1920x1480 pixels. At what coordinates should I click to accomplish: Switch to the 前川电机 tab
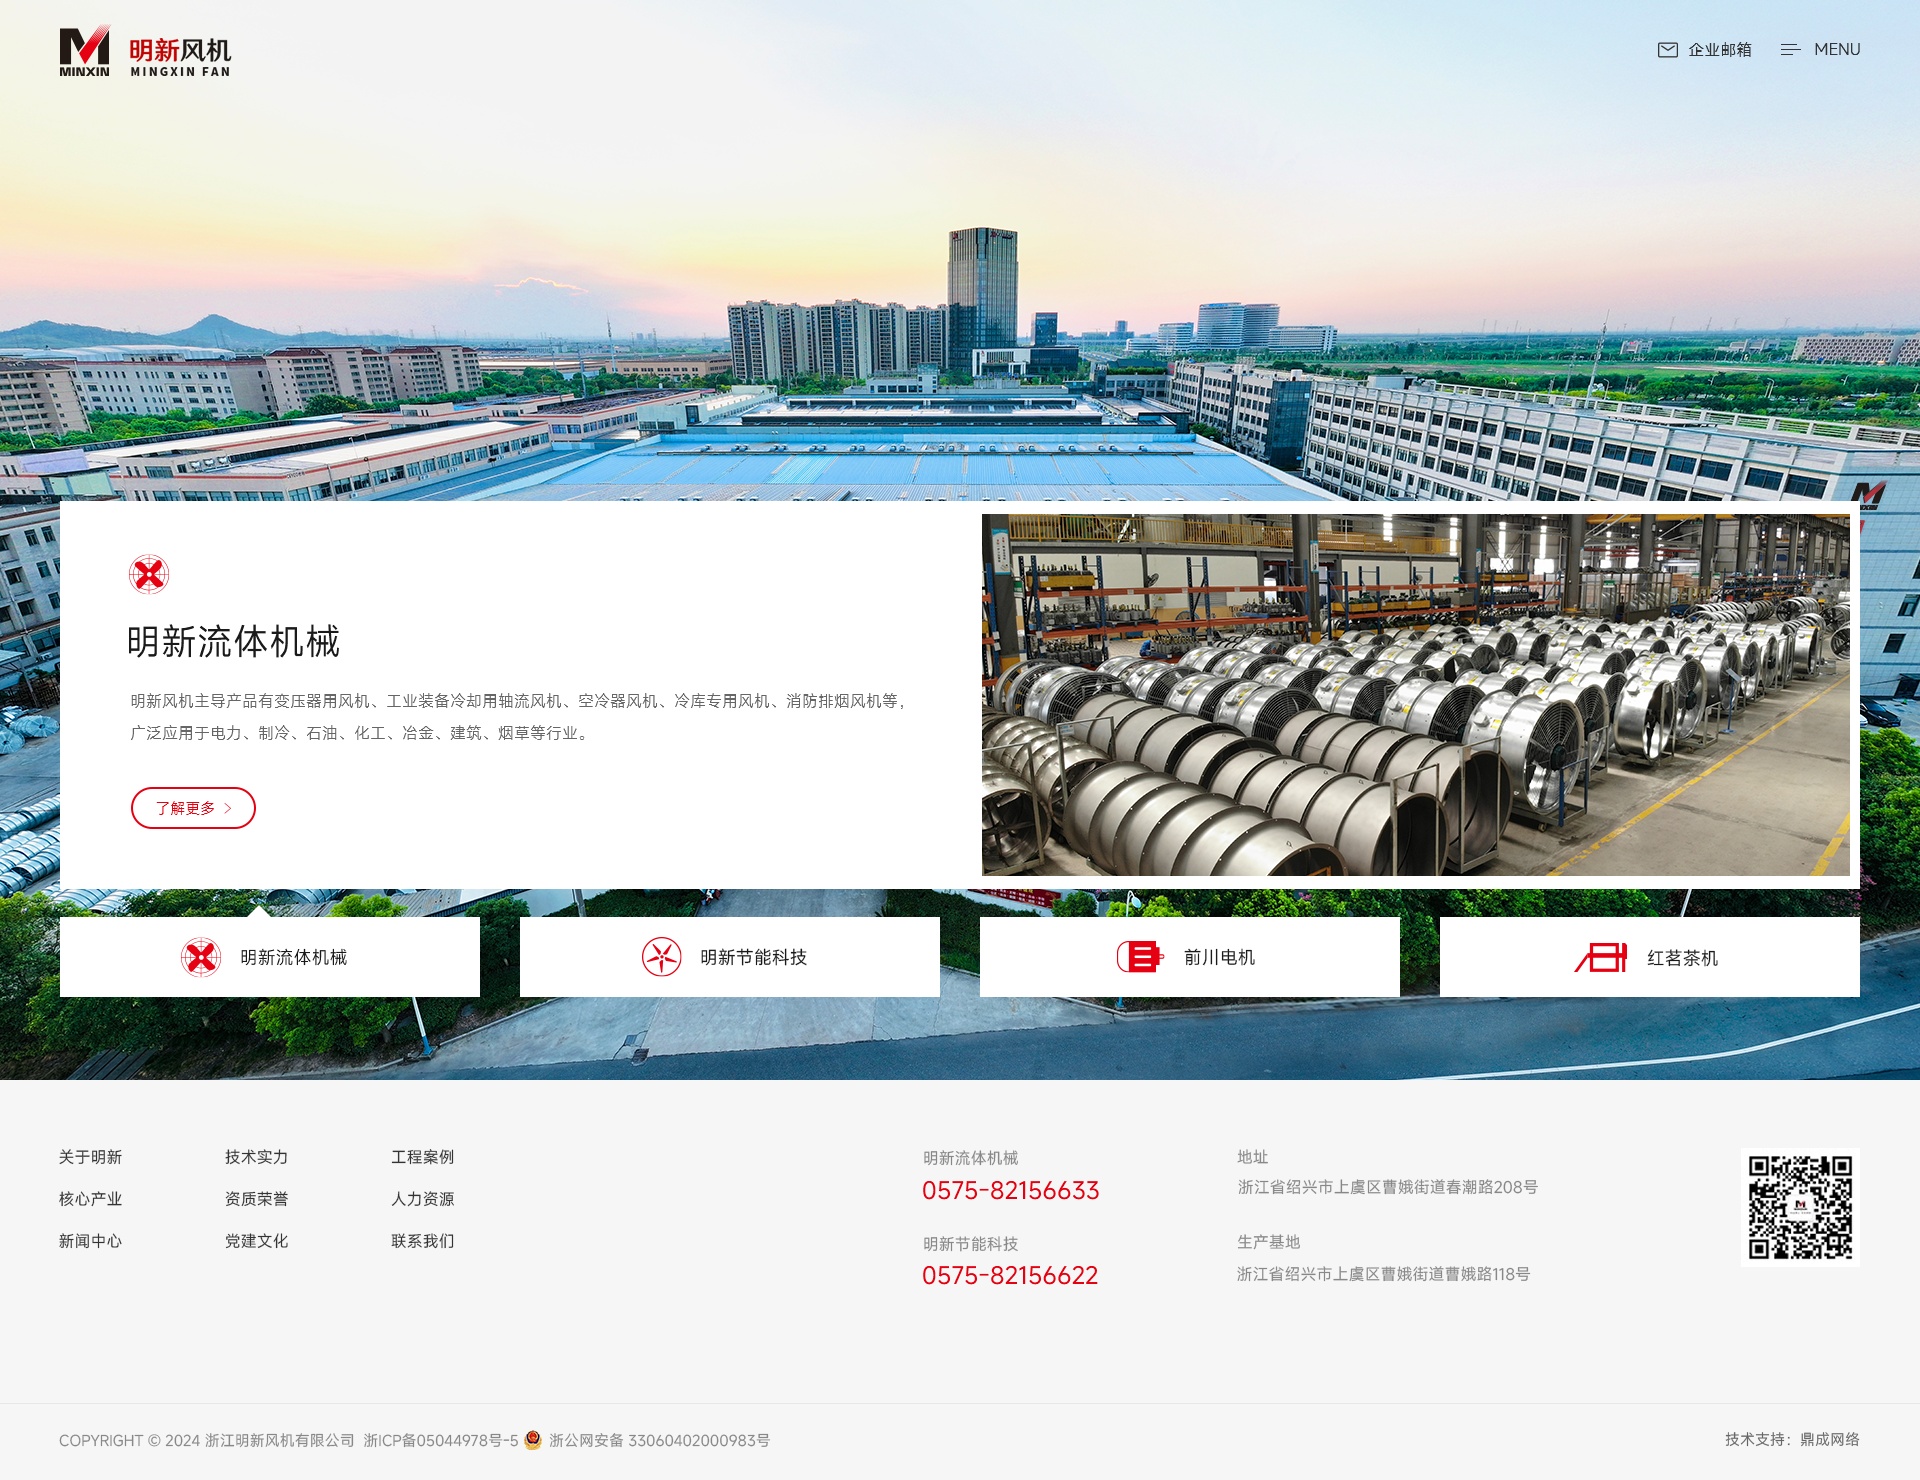pyautogui.click(x=1190, y=957)
